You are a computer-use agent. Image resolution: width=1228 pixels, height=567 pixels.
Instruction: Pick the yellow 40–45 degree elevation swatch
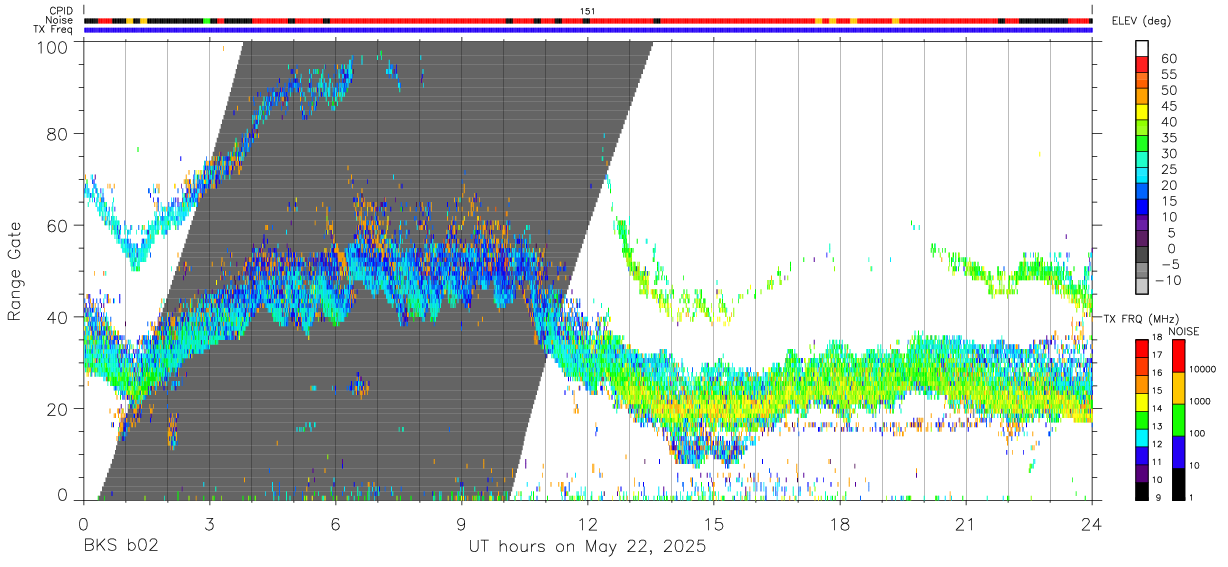1142,113
